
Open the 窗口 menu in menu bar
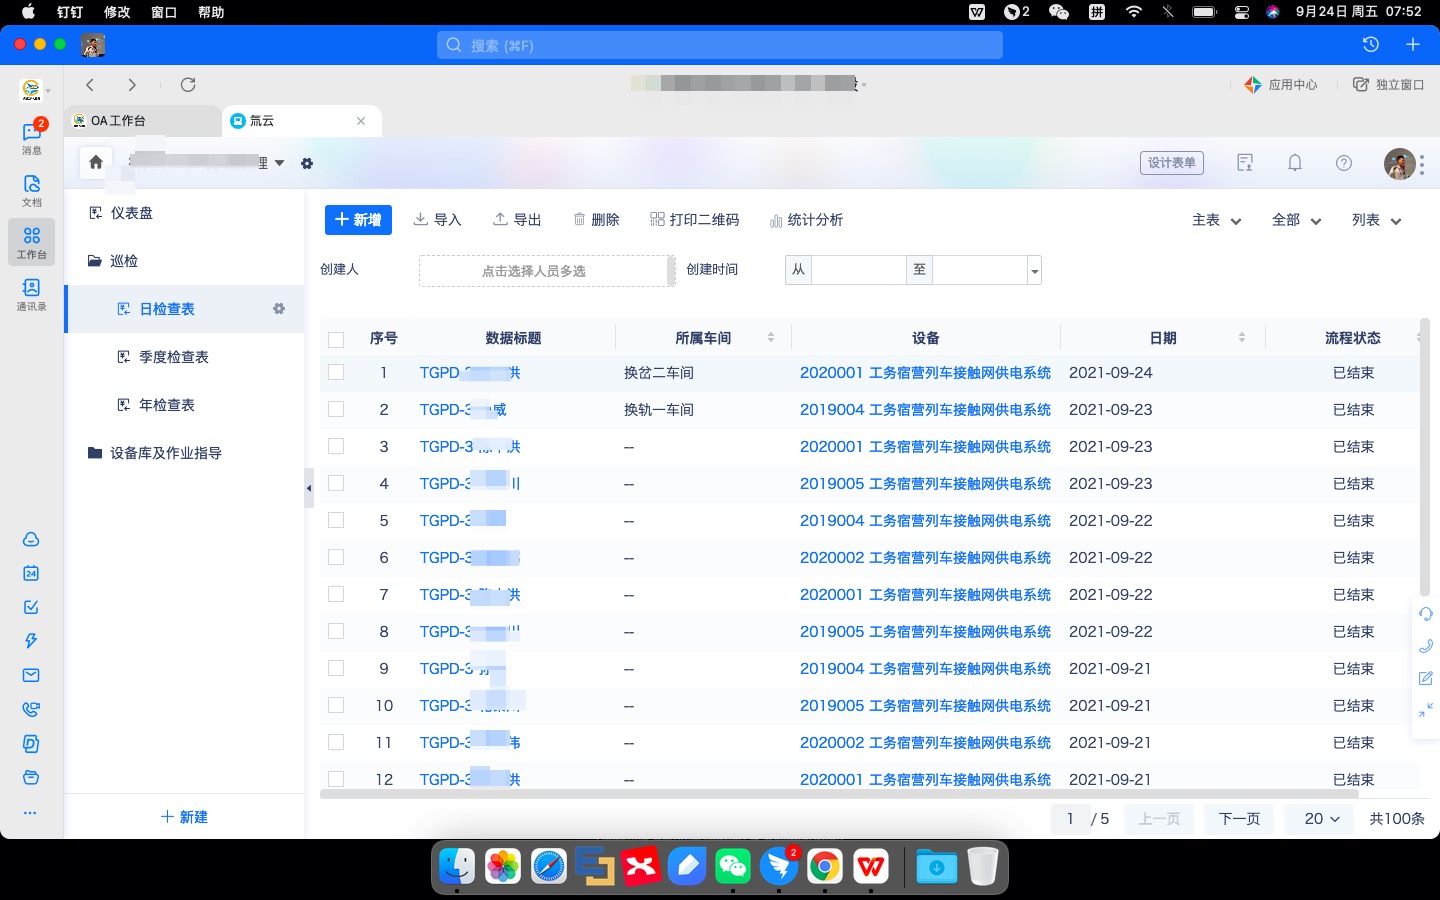[164, 12]
